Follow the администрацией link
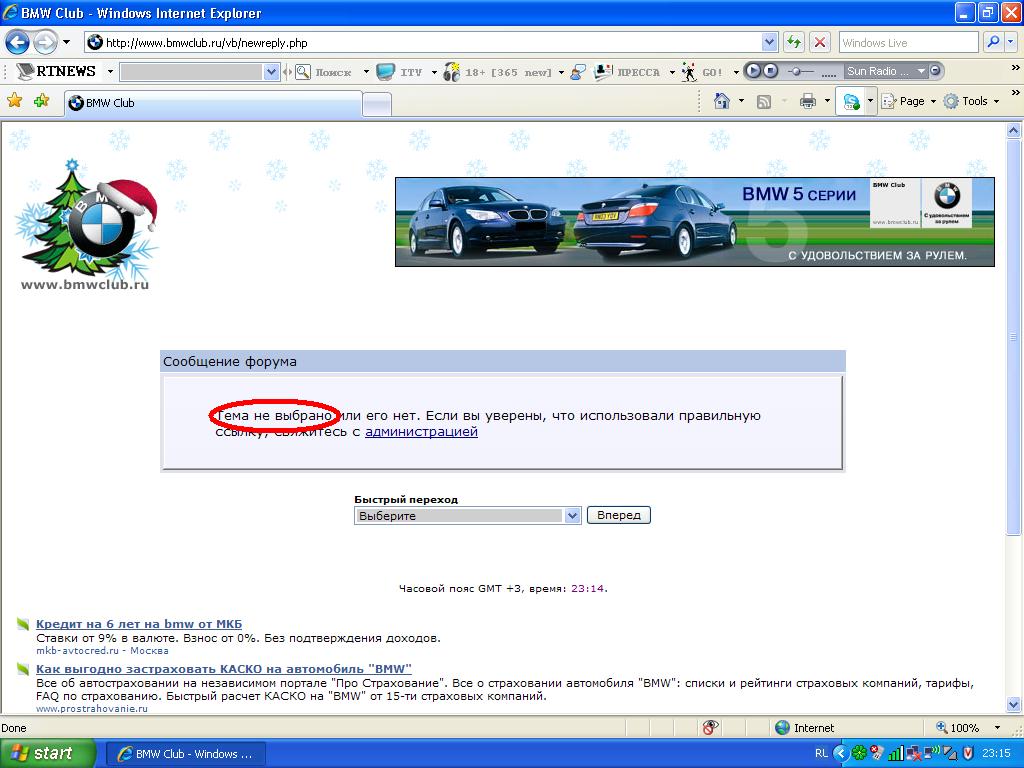Screen dimensions: 1024x768 [421, 432]
